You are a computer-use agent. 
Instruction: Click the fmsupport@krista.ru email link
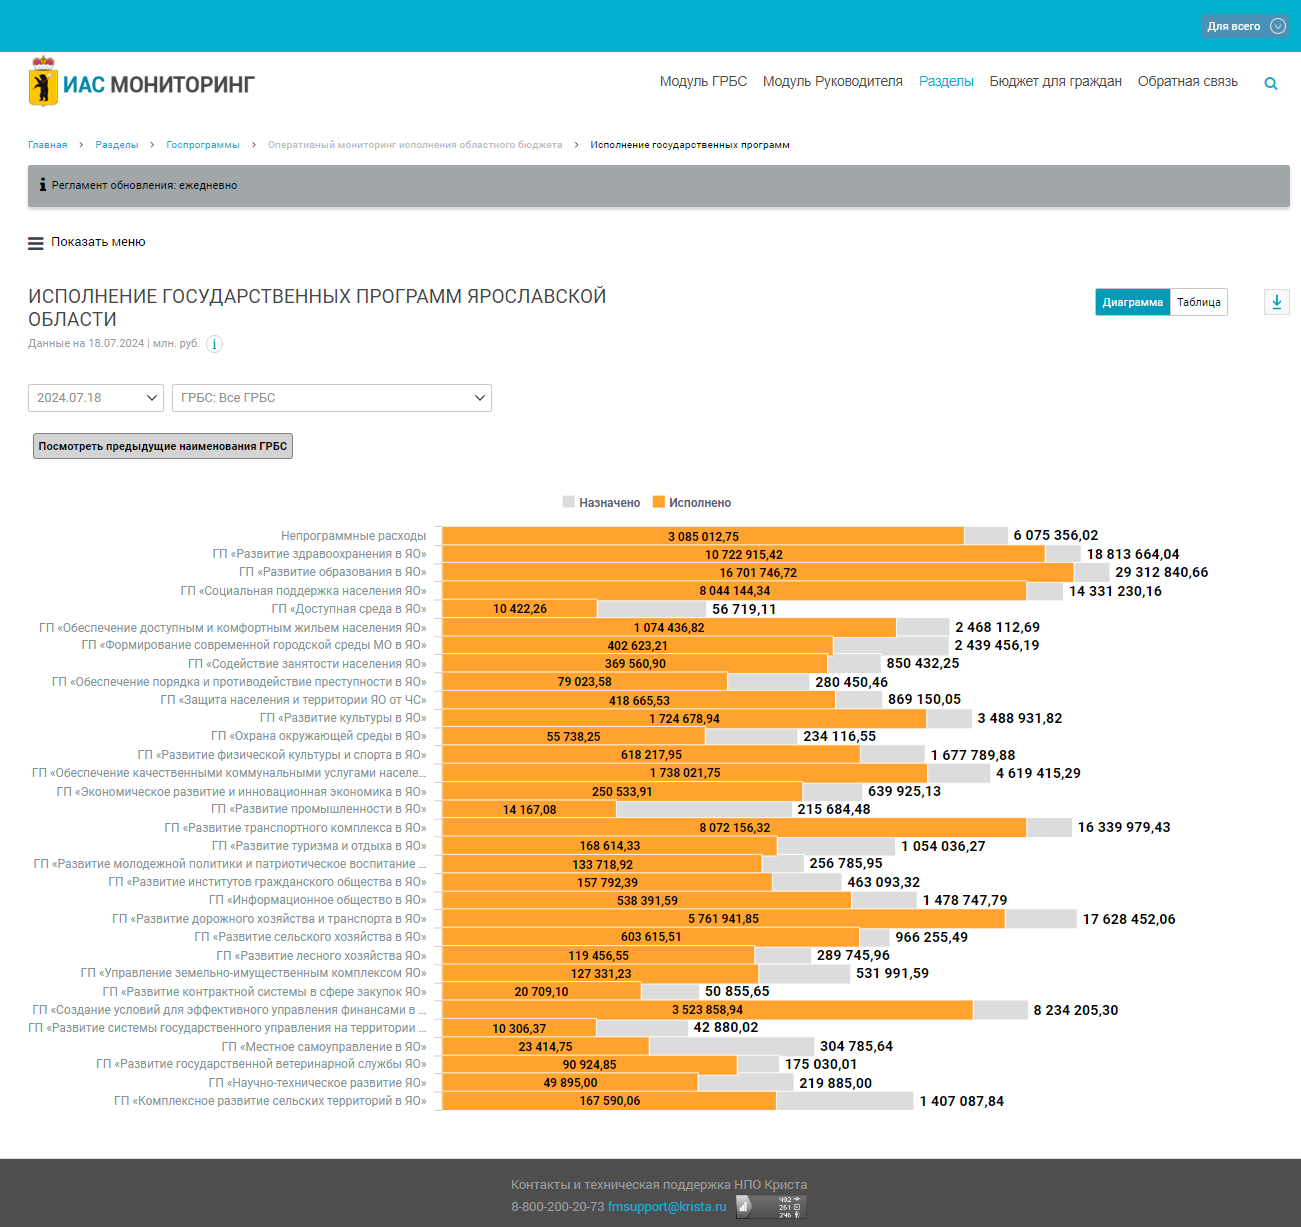[667, 1207]
